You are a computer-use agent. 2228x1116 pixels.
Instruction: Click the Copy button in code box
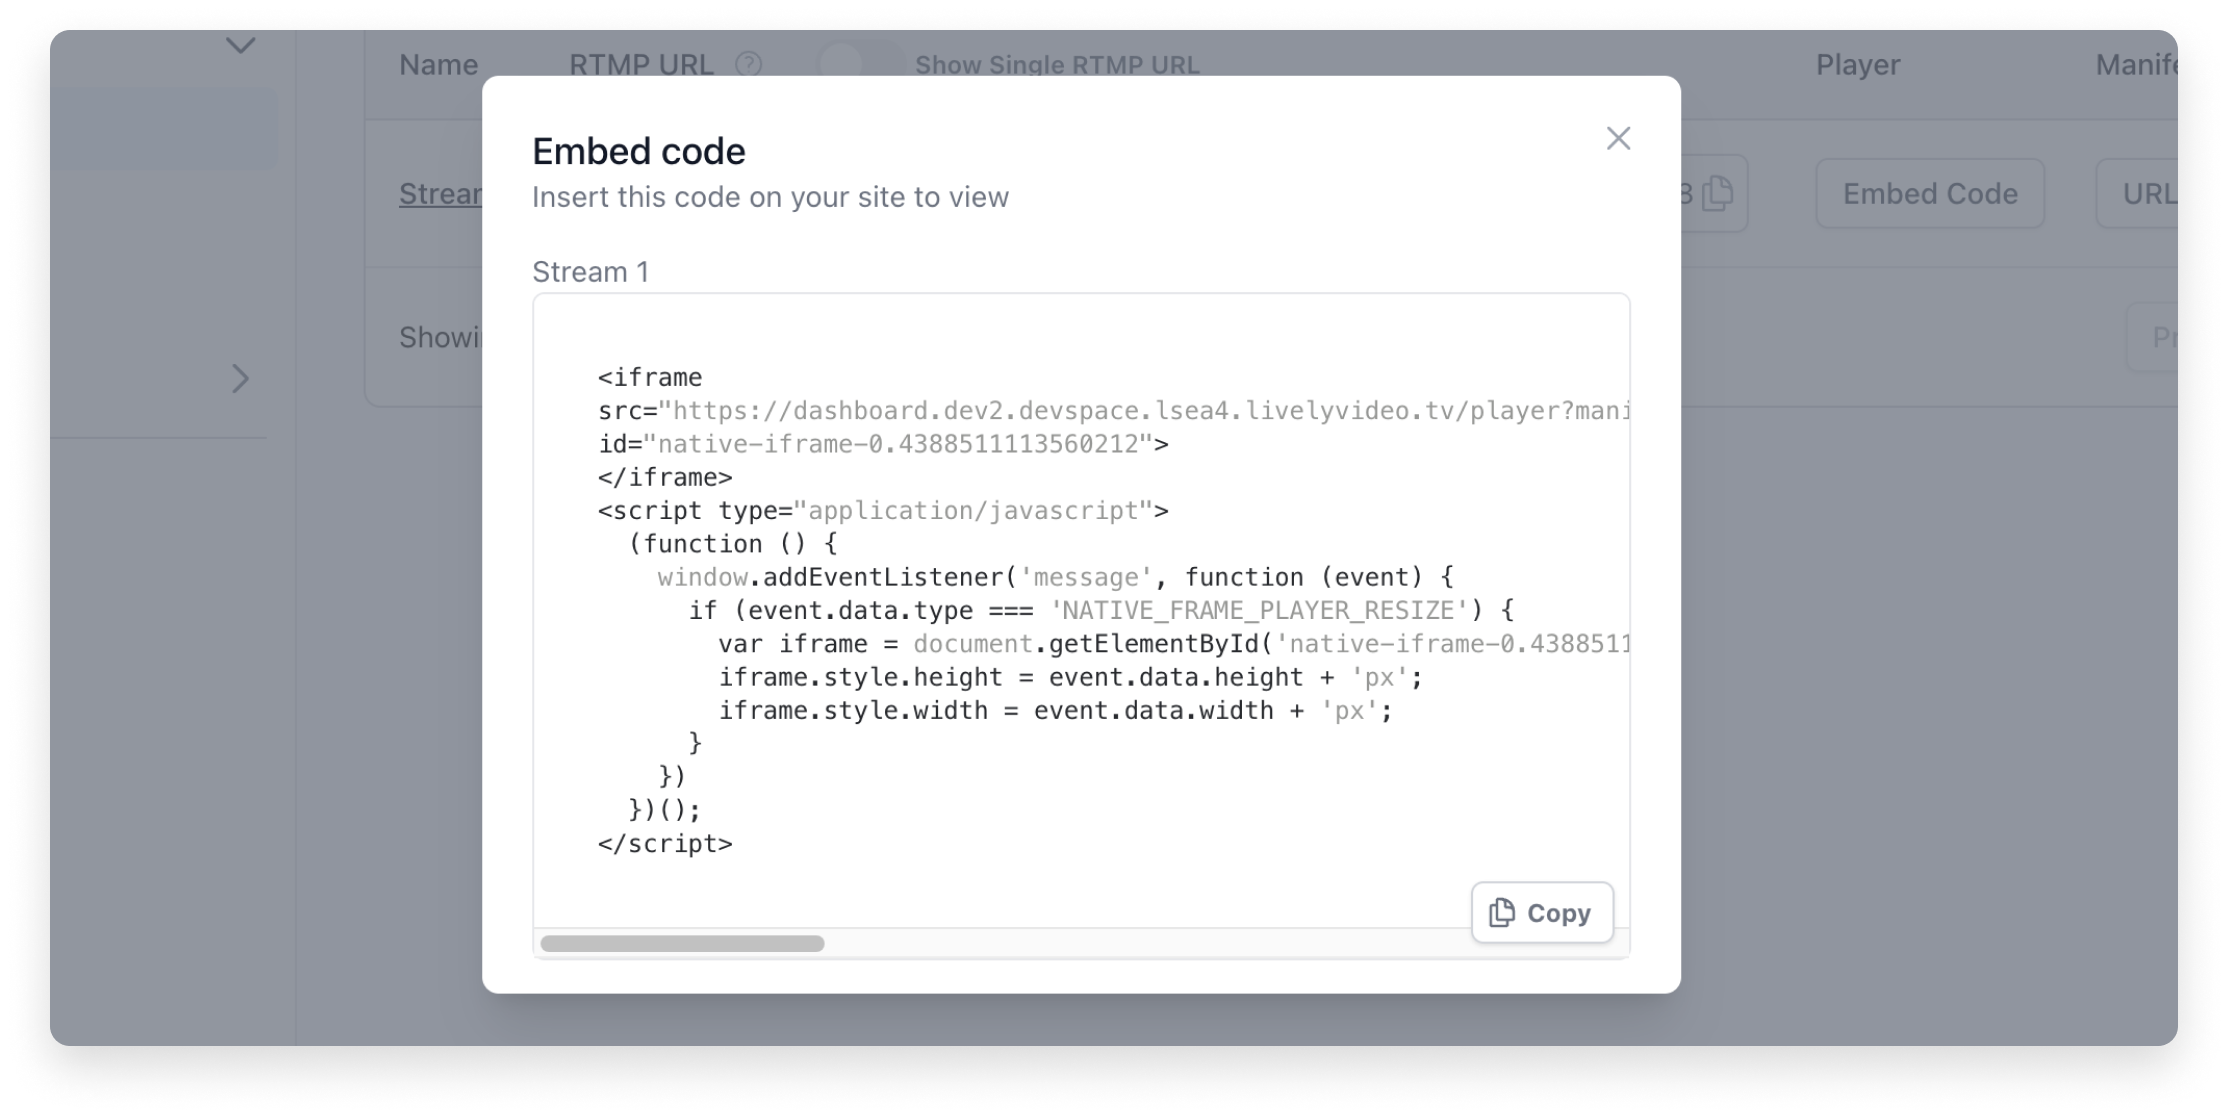(x=1541, y=912)
